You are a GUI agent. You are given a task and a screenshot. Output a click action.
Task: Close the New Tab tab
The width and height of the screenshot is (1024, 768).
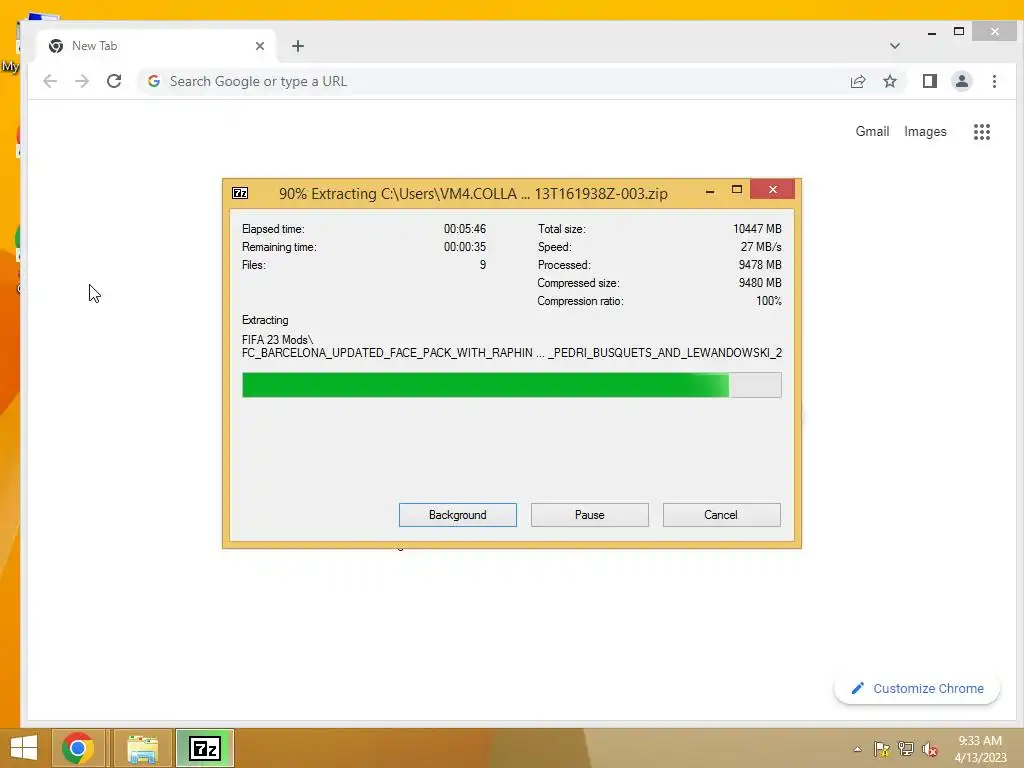[x=260, y=46]
